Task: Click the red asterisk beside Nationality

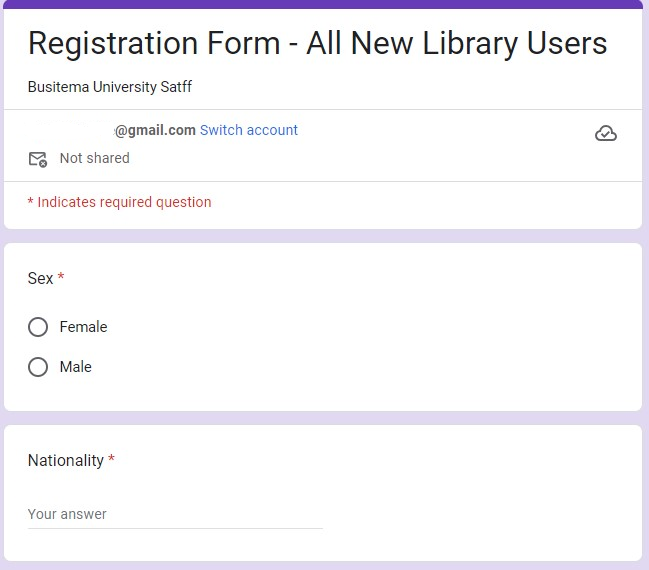Action: click(x=111, y=461)
